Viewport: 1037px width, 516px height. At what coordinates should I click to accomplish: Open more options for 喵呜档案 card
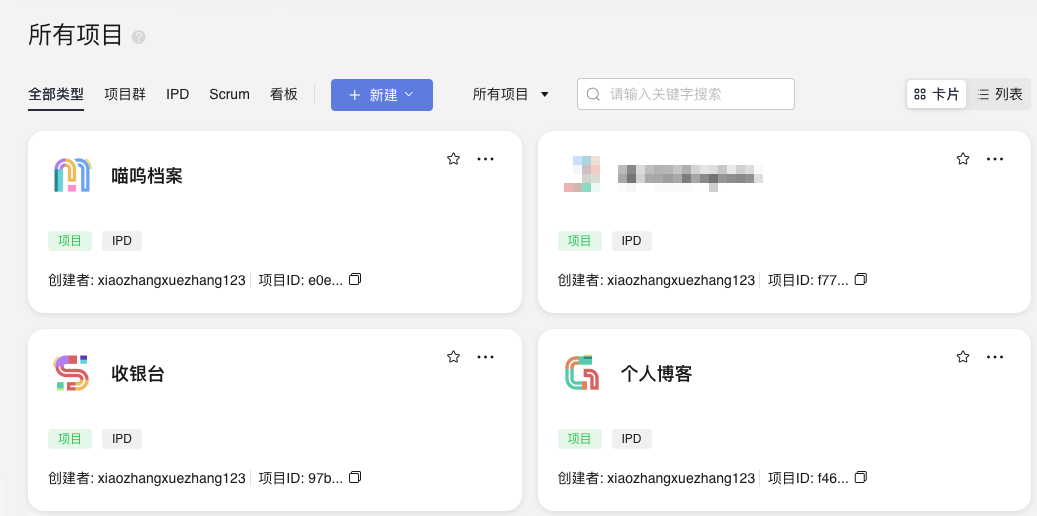pos(485,159)
